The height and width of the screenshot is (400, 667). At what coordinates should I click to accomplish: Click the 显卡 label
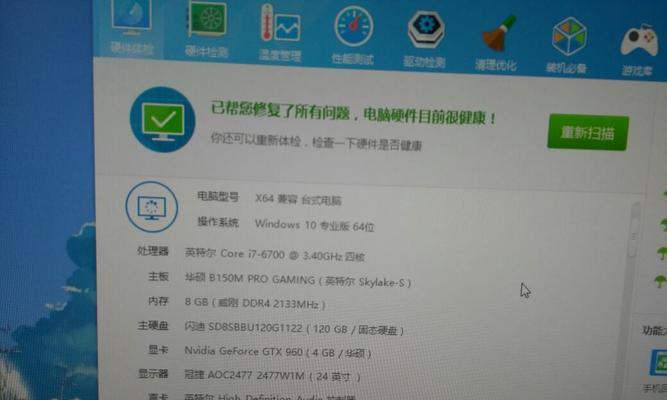point(158,350)
